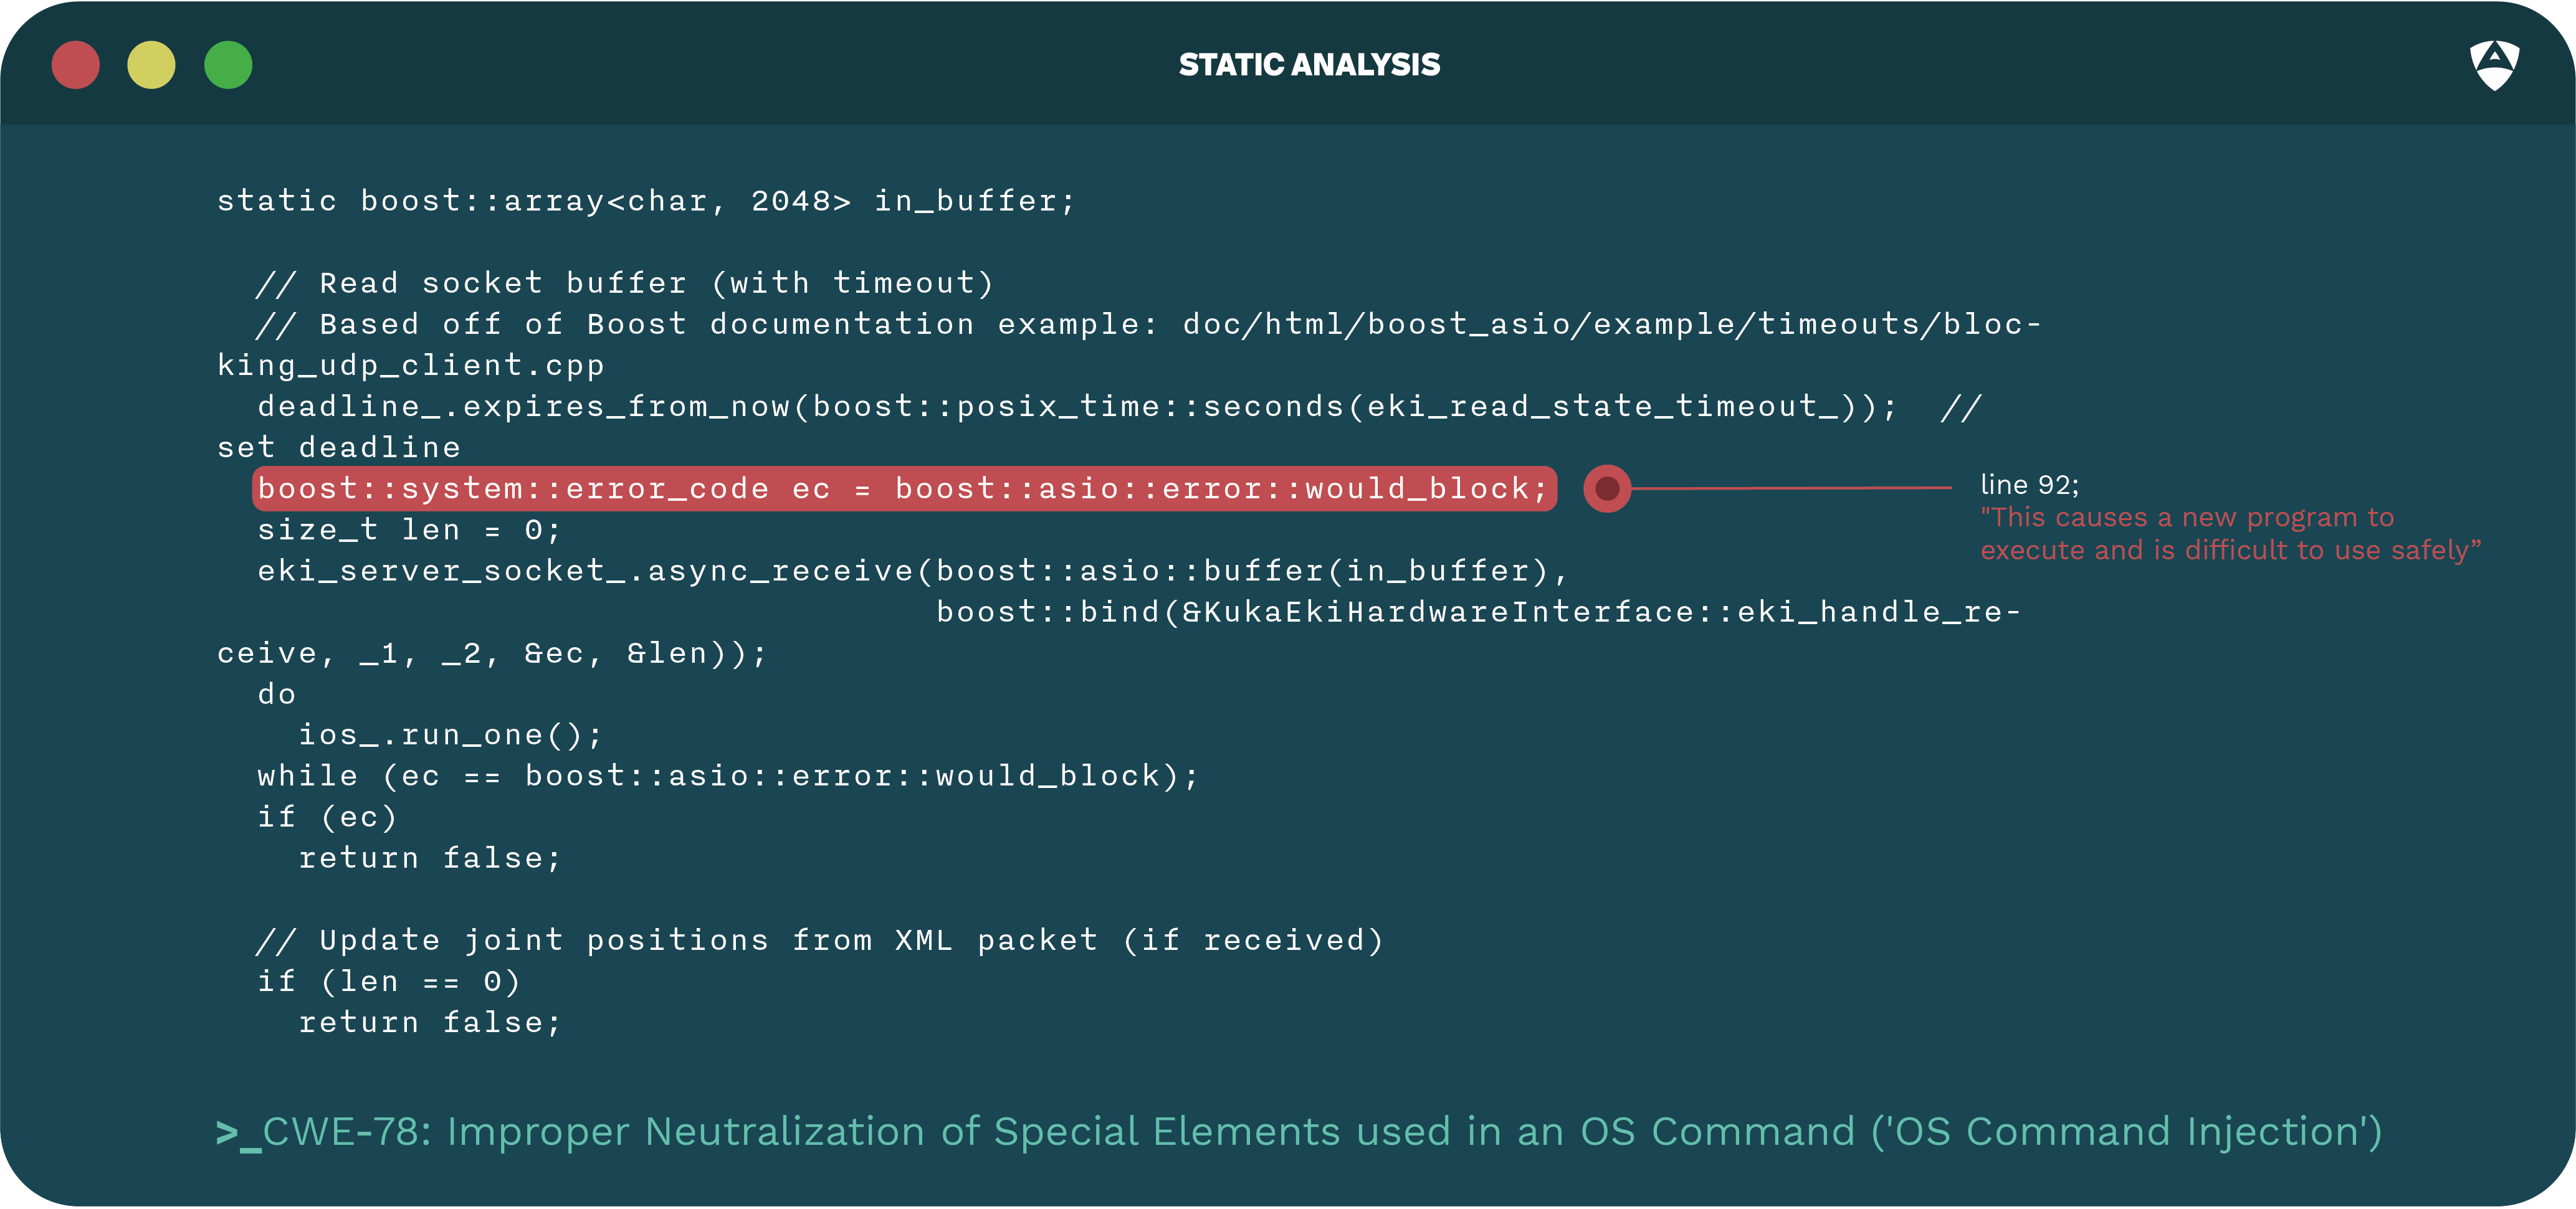
Task: Click the red warning quote about program execution
Action: tap(2230, 534)
